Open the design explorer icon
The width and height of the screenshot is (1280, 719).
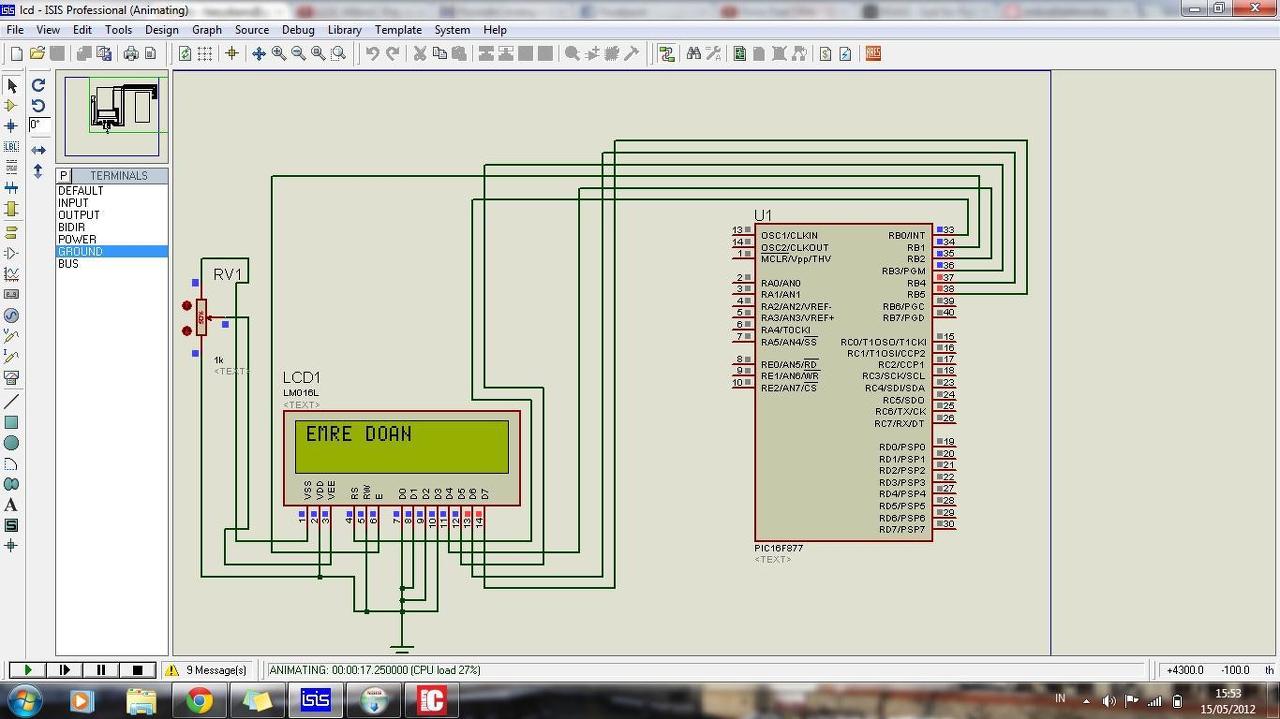(740, 54)
